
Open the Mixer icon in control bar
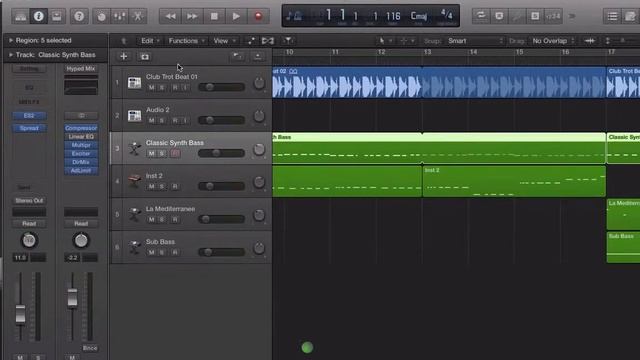(120, 16)
